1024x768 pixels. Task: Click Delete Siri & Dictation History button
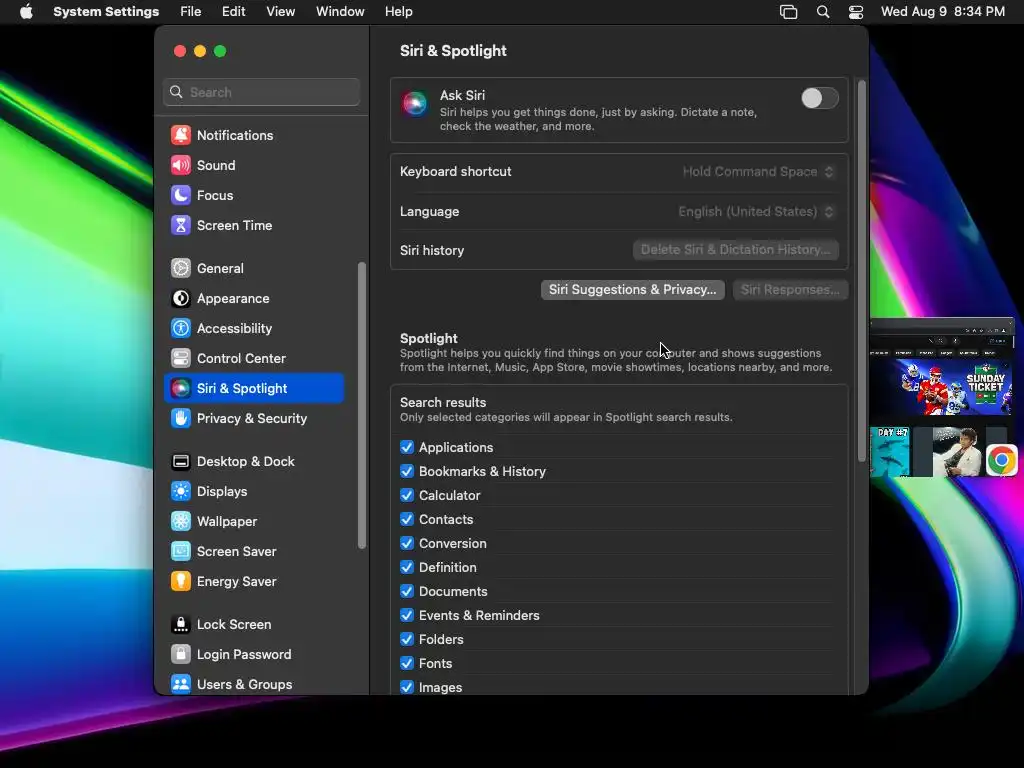pyautogui.click(x=736, y=249)
